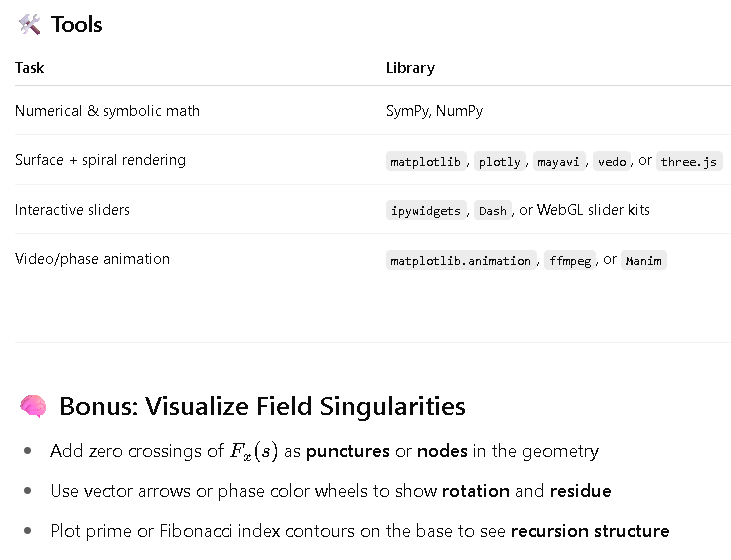This screenshot has height=560, width=731.
Task: Click the ipywidgets code tag
Action: click(x=426, y=210)
